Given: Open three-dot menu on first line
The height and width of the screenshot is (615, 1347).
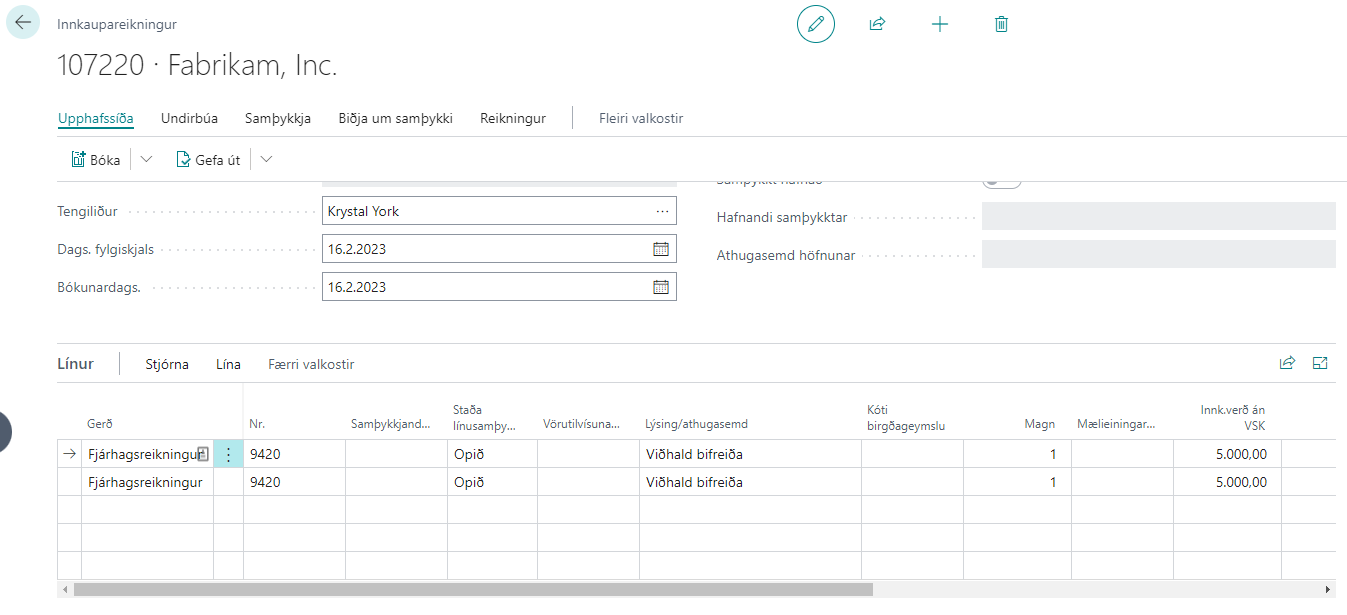Looking at the screenshot, I should click(228, 455).
